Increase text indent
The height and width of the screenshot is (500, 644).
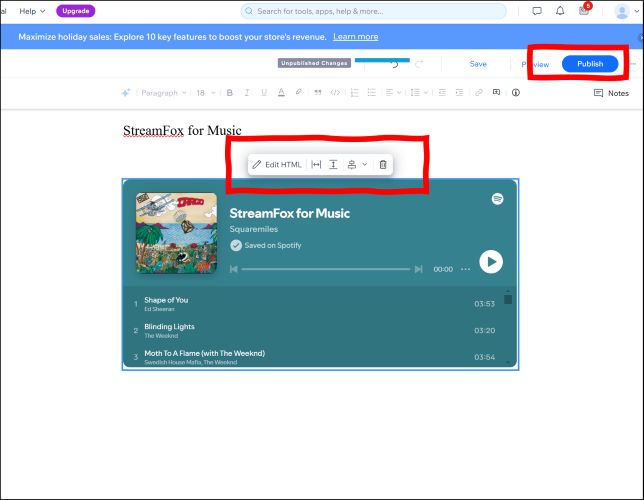point(460,93)
